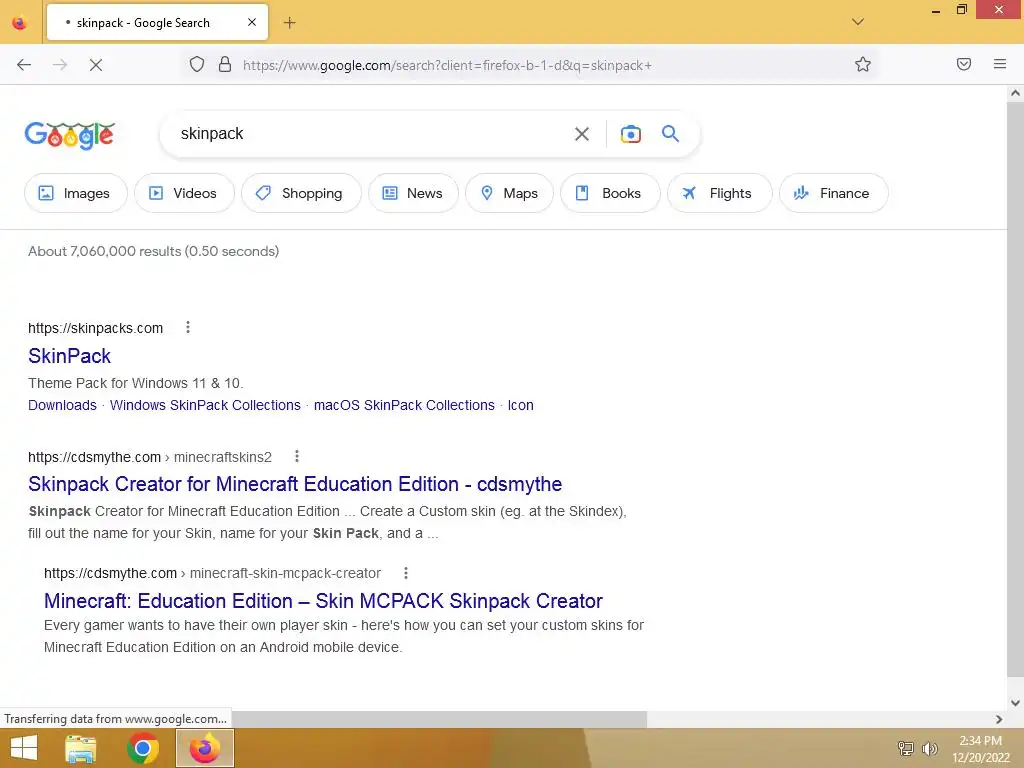
Task: Open the Windows Start button
Action: 24,748
